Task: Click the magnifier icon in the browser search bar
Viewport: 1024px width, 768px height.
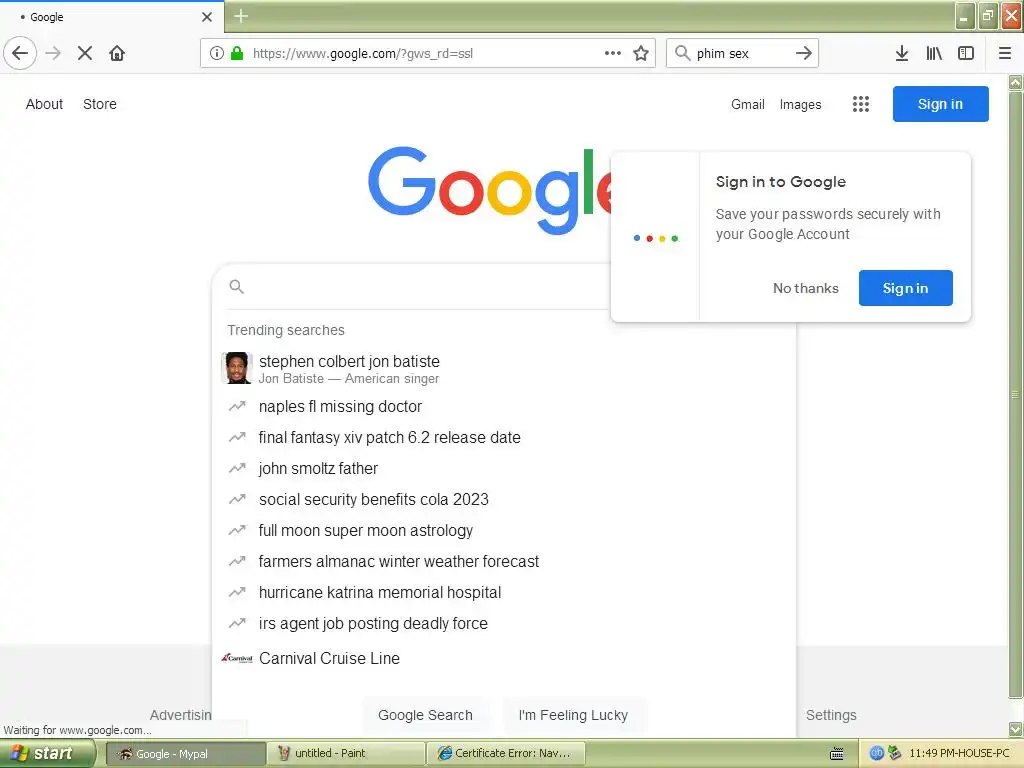Action: pos(682,53)
